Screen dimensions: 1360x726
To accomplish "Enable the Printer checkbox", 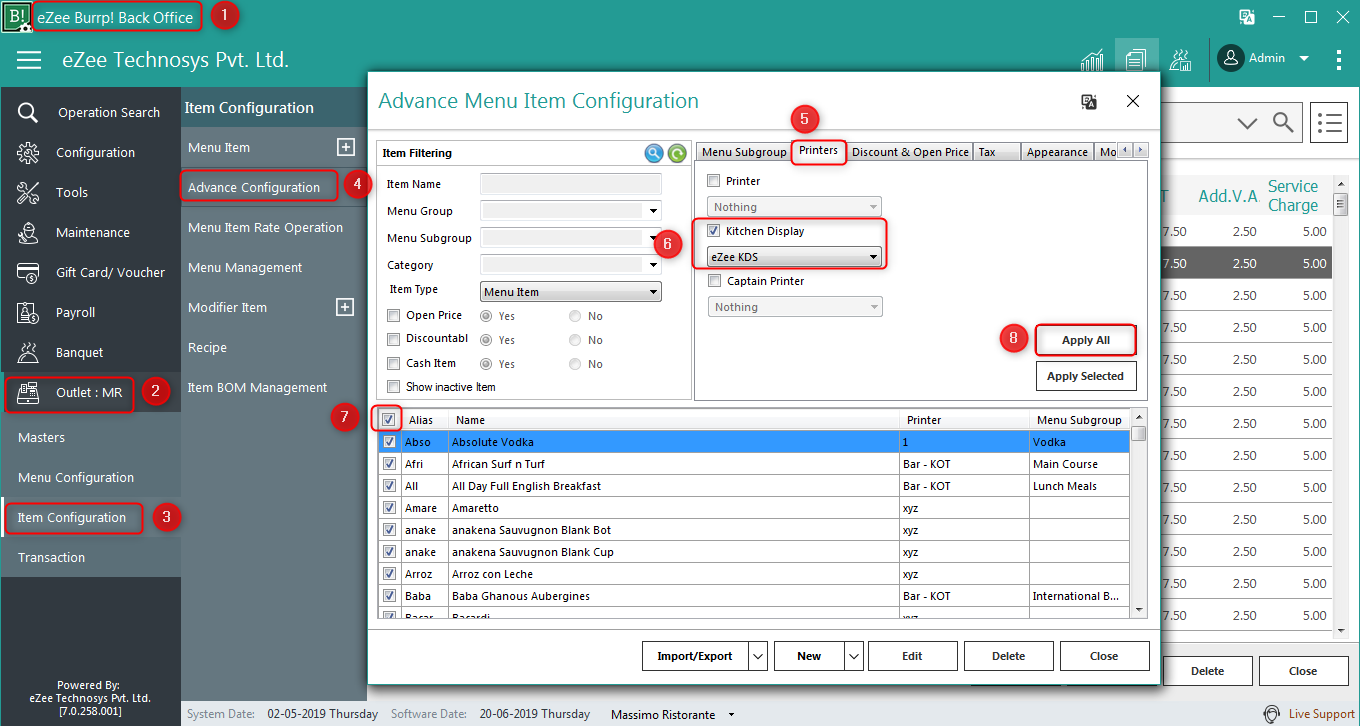I will pyautogui.click(x=713, y=181).
